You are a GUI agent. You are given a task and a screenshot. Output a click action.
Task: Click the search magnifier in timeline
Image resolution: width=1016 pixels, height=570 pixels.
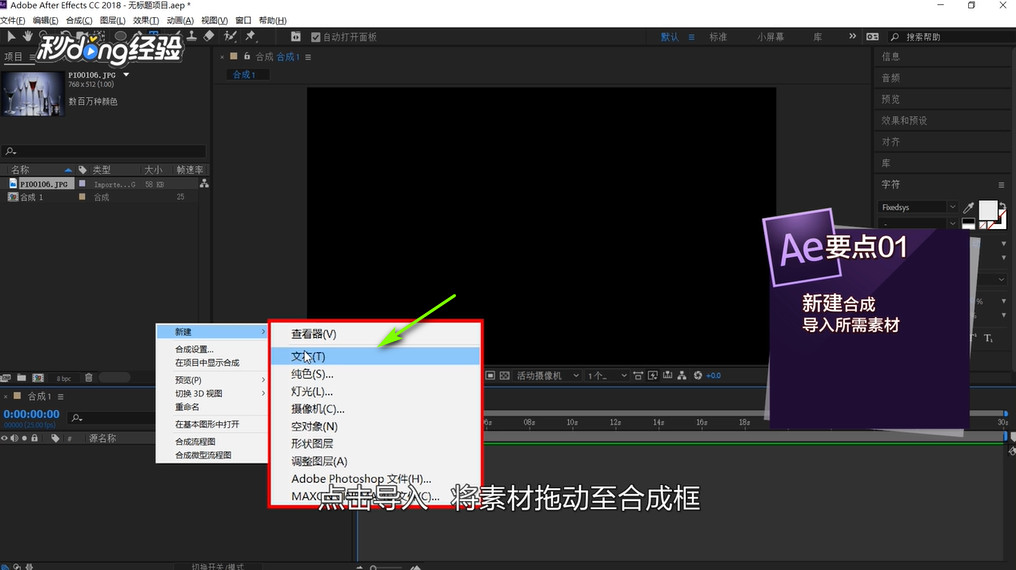pos(76,418)
